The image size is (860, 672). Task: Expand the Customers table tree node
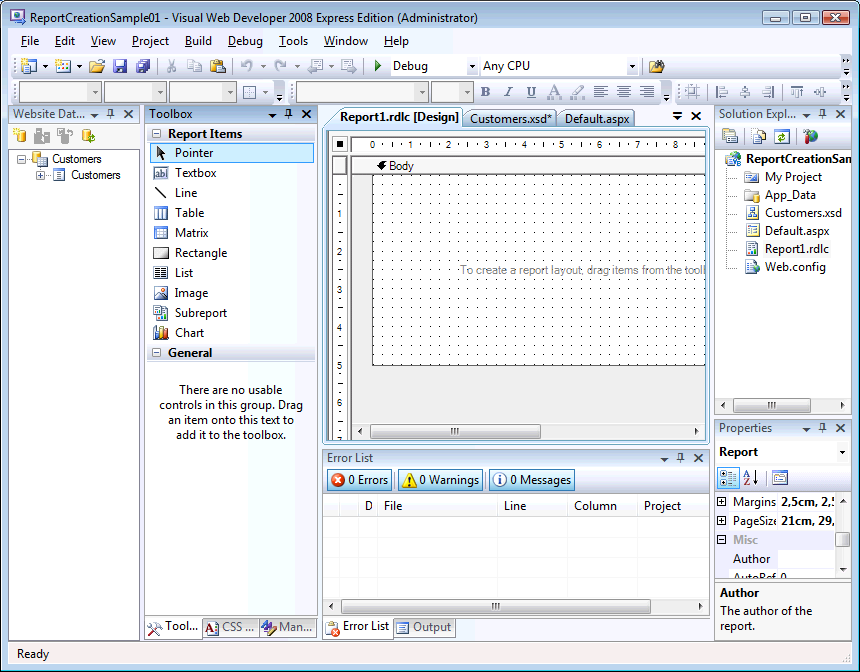[41, 175]
